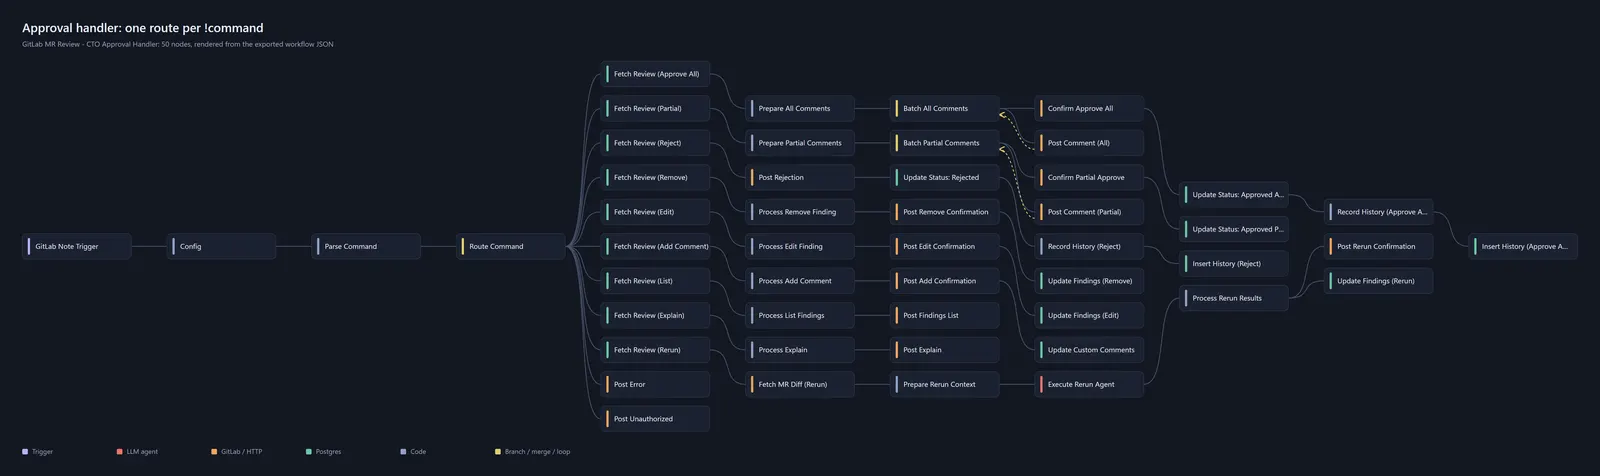
Task: Click the Prepare Rerun Context node
Action: coord(945,384)
